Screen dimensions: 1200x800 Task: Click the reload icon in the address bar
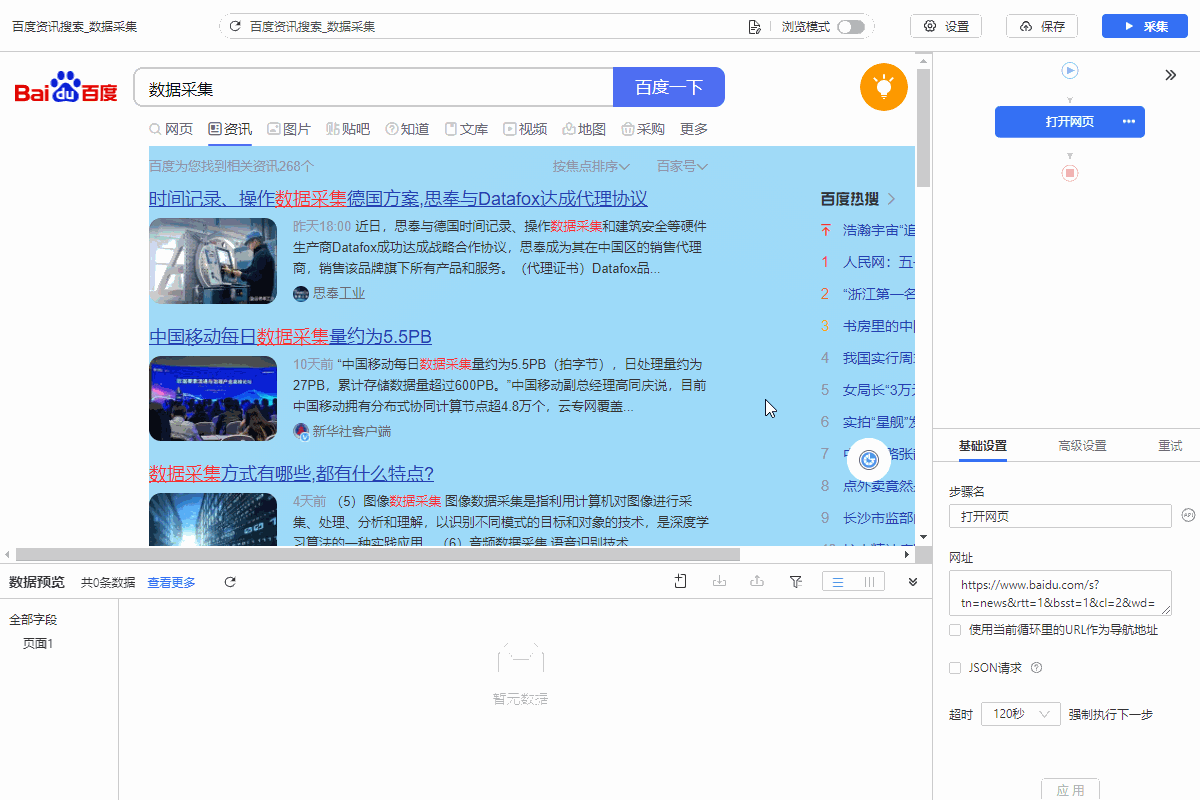(235, 27)
